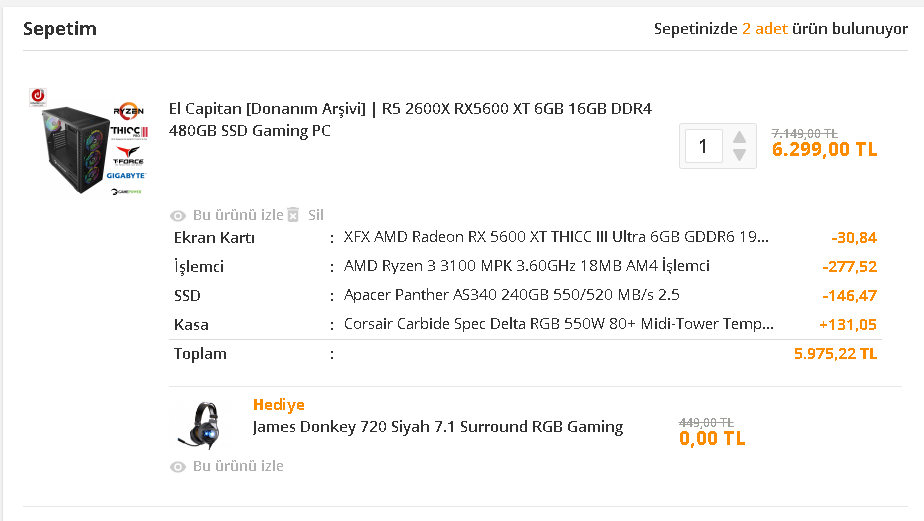This screenshot has height=521, width=924.
Task: Decrease quantity with the down arrow
Action: click(739, 155)
